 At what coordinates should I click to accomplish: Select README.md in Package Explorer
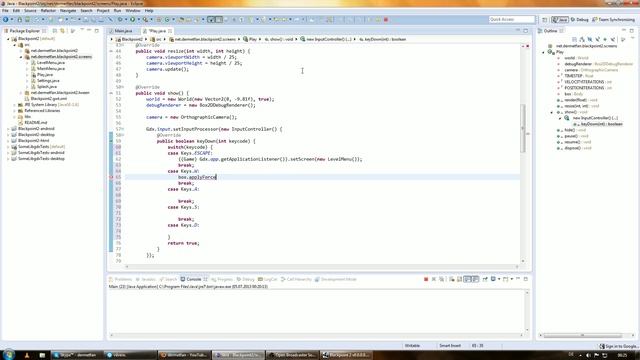[x=36, y=123]
